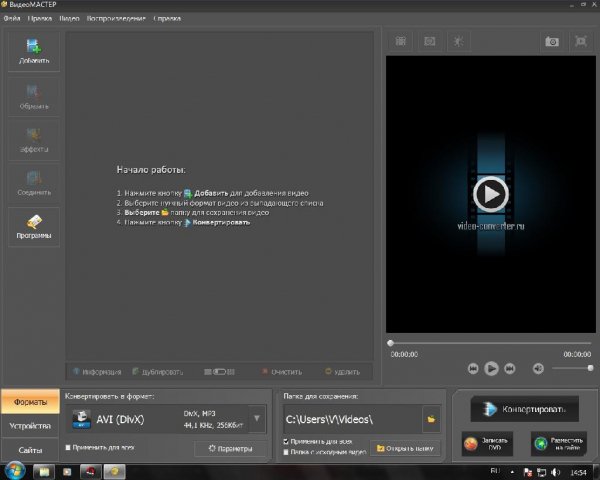This screenshot has height=480, width=600.
Task: Open the Программы sidebar item
Action: pyautogui.click(x=34, y=227)
